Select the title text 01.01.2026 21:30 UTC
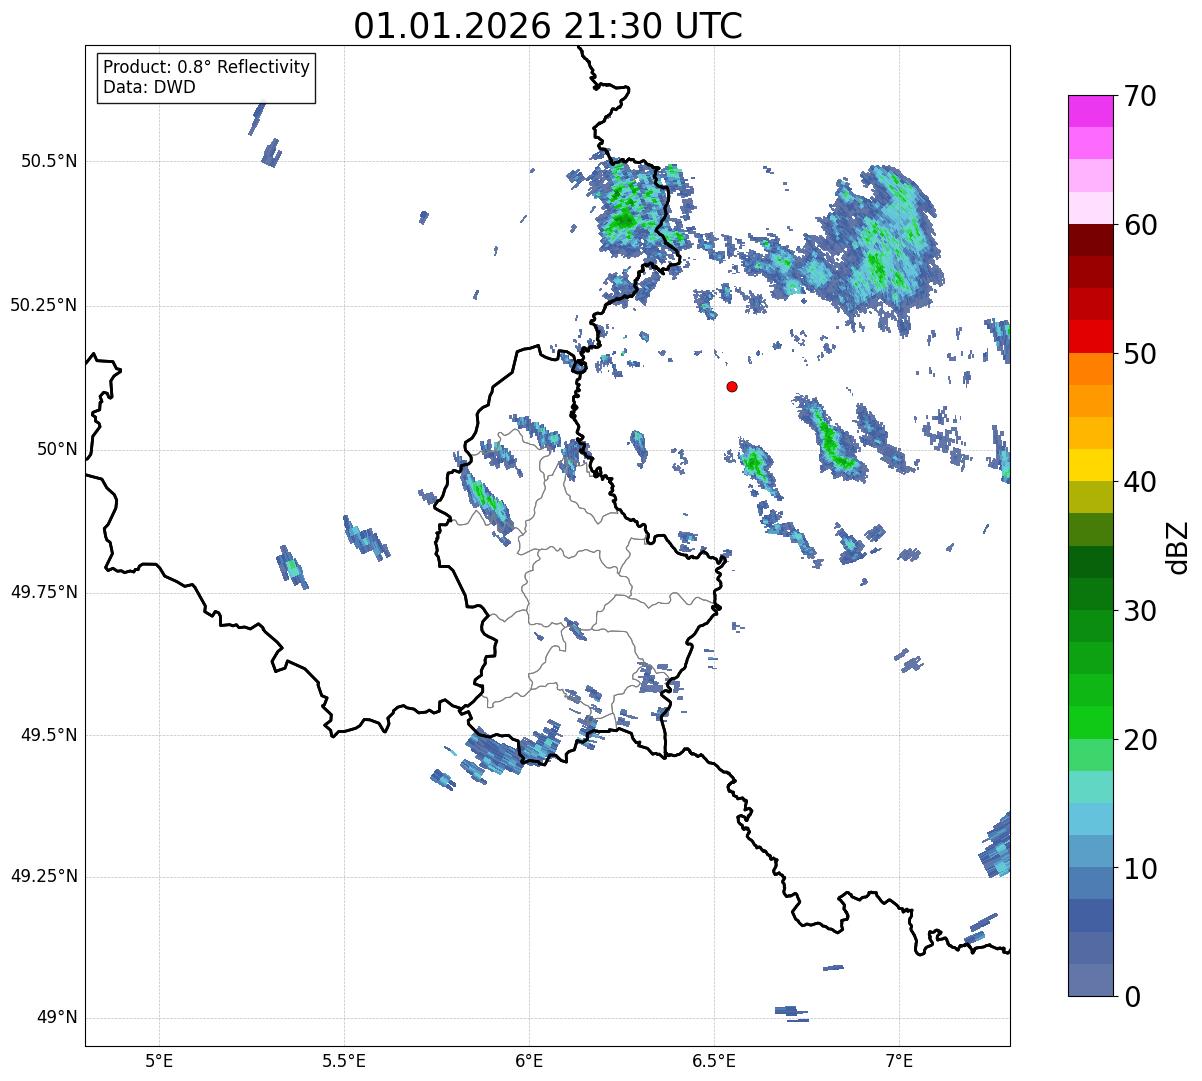 tap(548, 26)
